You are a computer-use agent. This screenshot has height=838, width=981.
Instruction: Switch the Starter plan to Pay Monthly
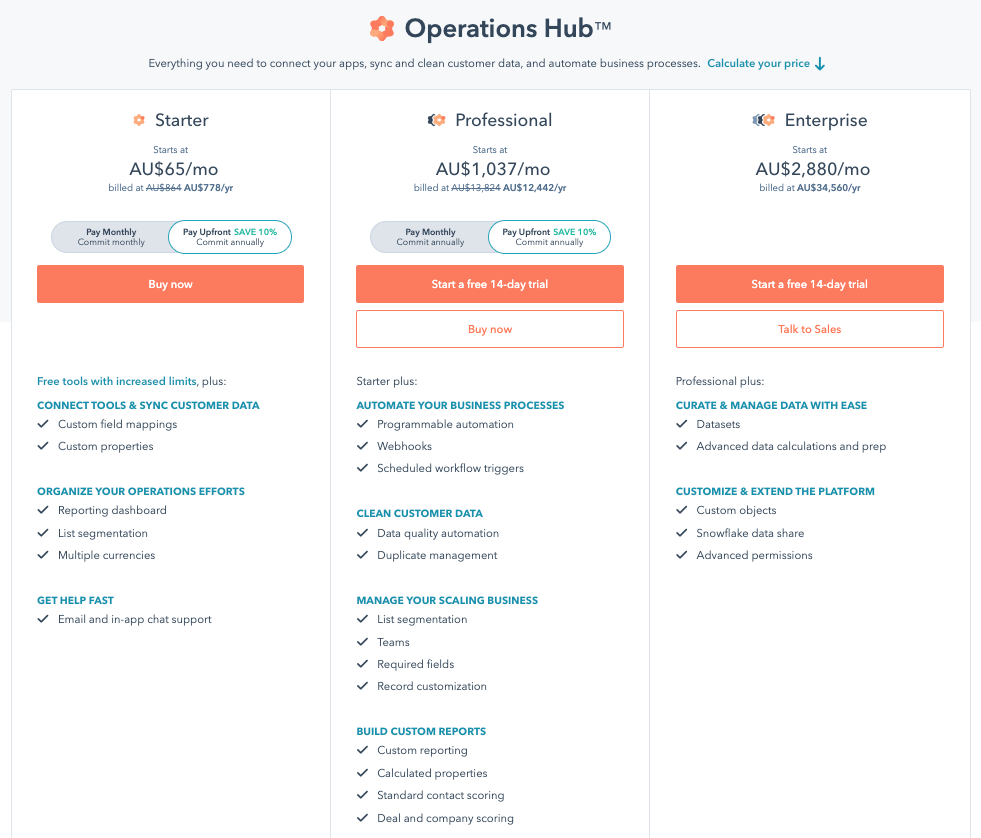click(110, 236)
